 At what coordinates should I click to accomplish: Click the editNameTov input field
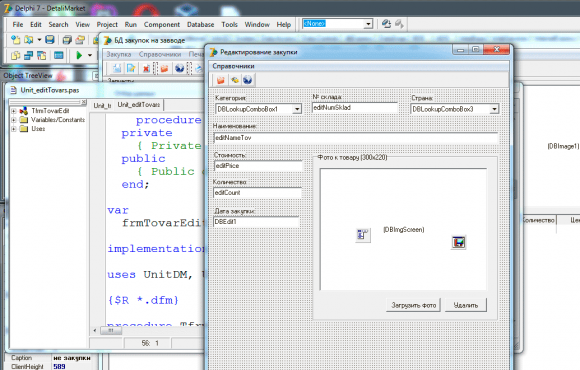click(x=356, y=138)
